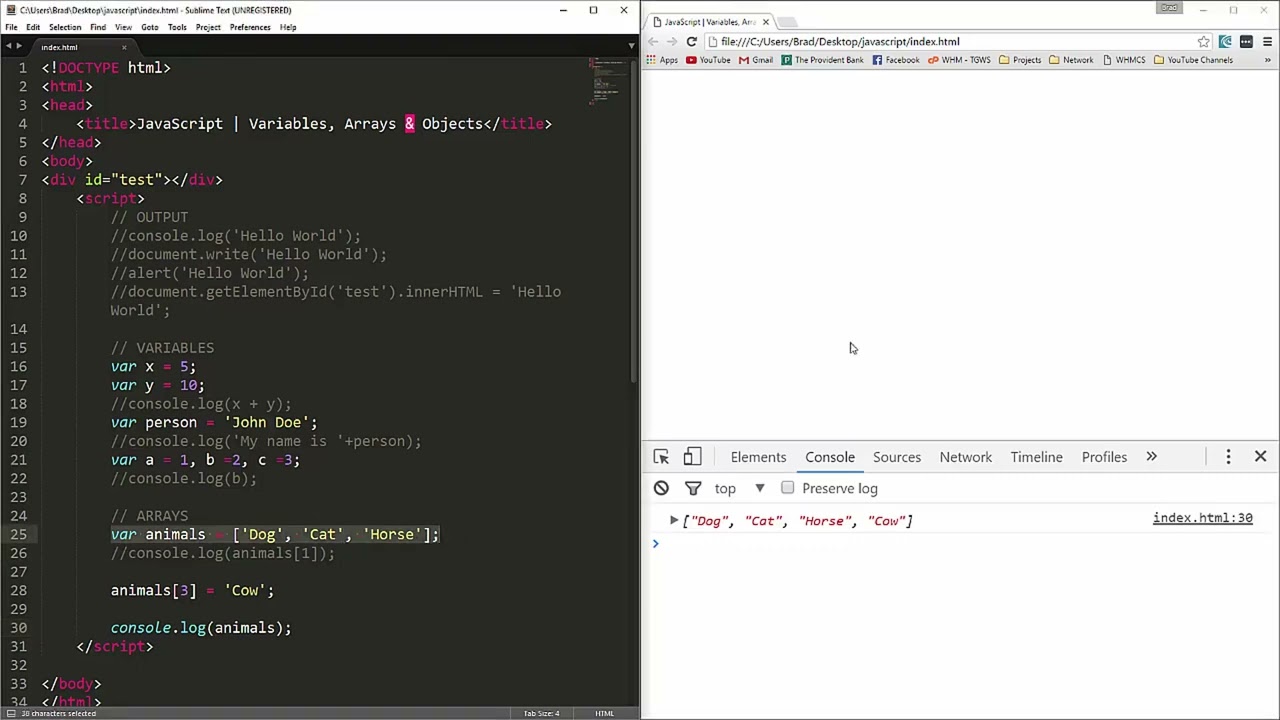Go forward in Chrome history
1280x720 pixels.
tap(672, 42)
